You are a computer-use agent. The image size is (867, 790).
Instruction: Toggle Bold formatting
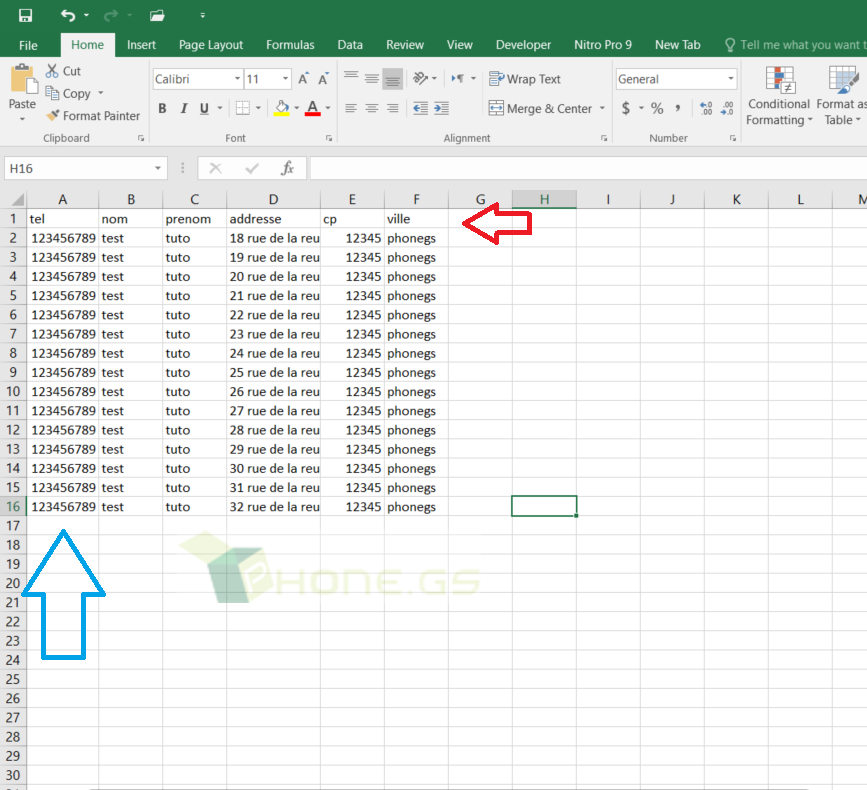tap(162, 108)
